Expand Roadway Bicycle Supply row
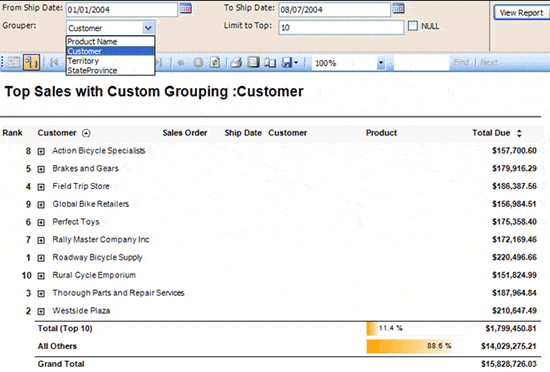The height and width of the screenshot is (372, 550). coord(41,258)
